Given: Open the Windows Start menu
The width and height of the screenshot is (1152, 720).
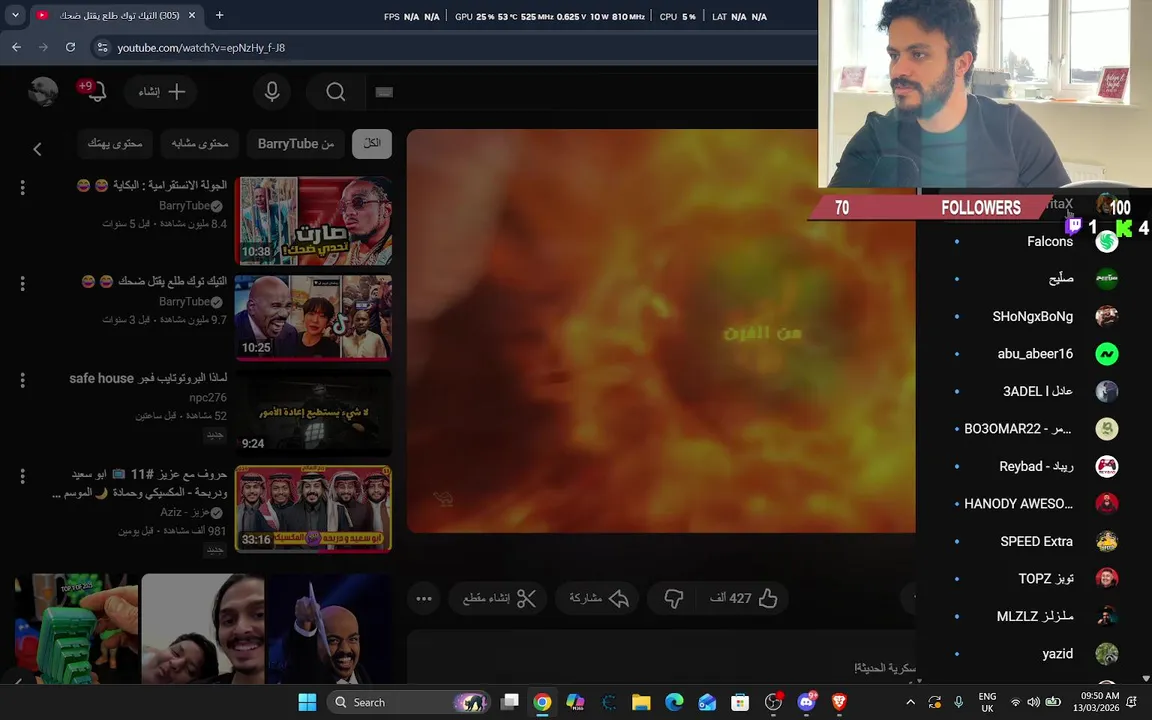Looking at the screenshot, I should [307, 702].
